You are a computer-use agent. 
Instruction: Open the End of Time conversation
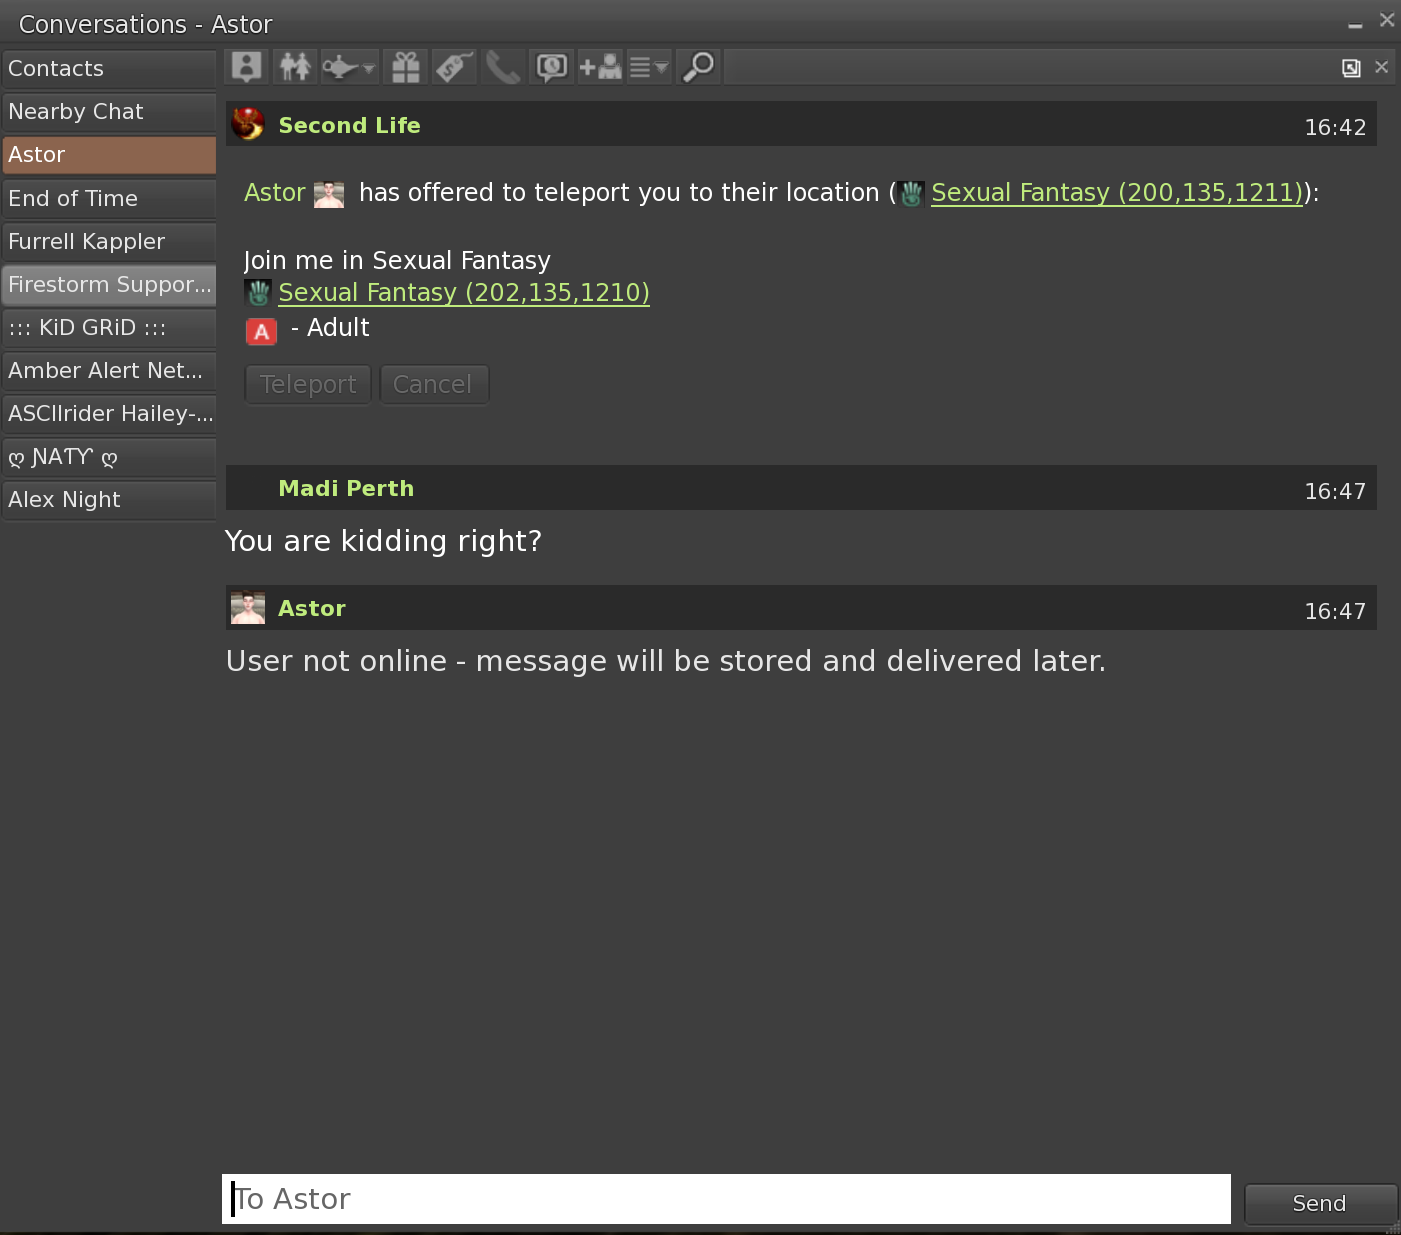click(x=109, y=198)
